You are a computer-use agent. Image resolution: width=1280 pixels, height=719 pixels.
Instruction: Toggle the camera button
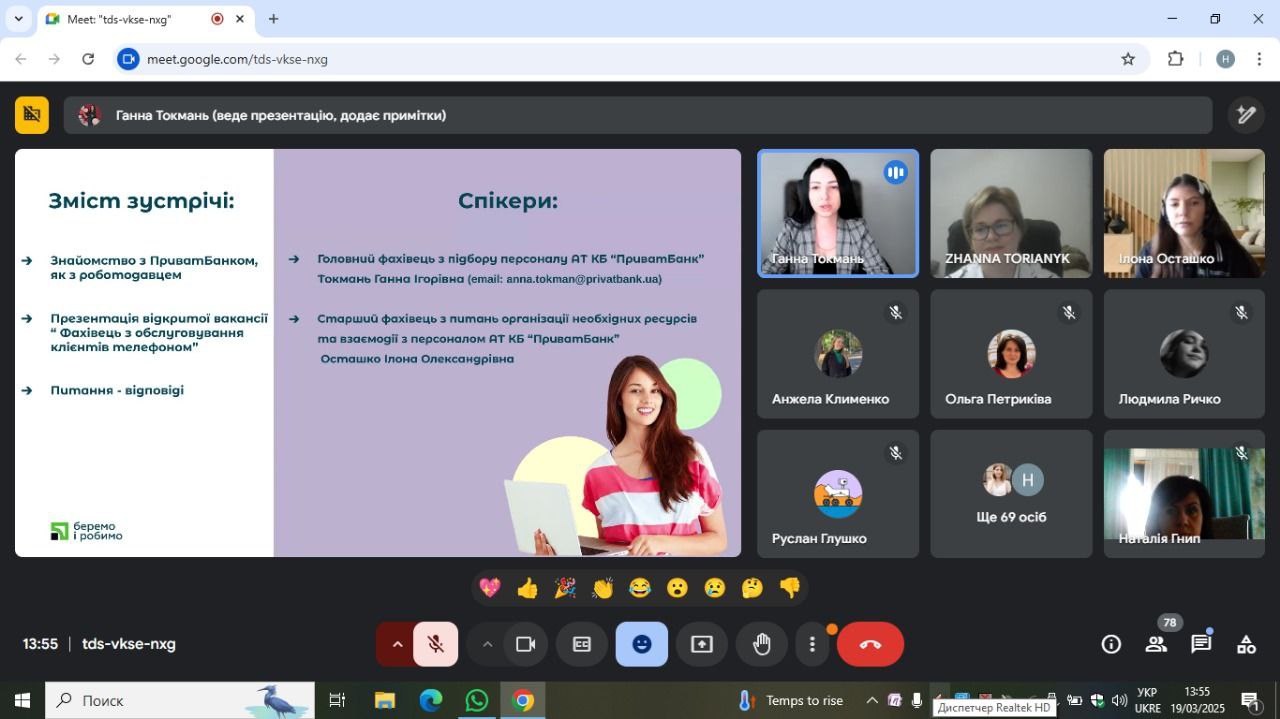pos(526,645)
